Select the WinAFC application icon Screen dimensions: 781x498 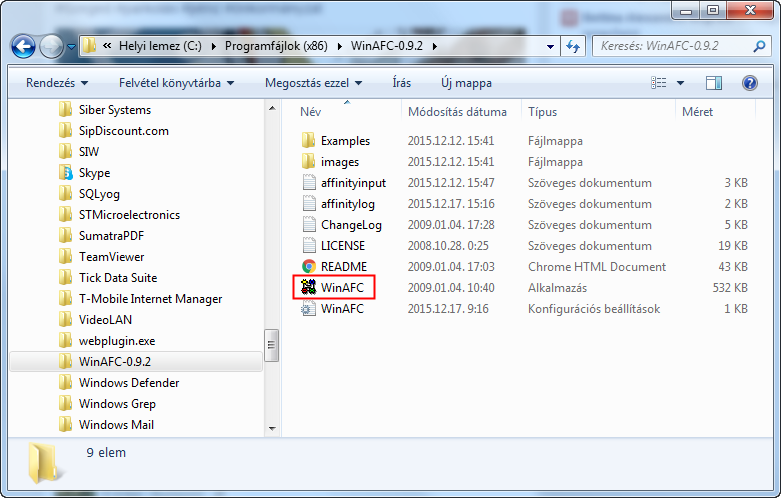309,287
